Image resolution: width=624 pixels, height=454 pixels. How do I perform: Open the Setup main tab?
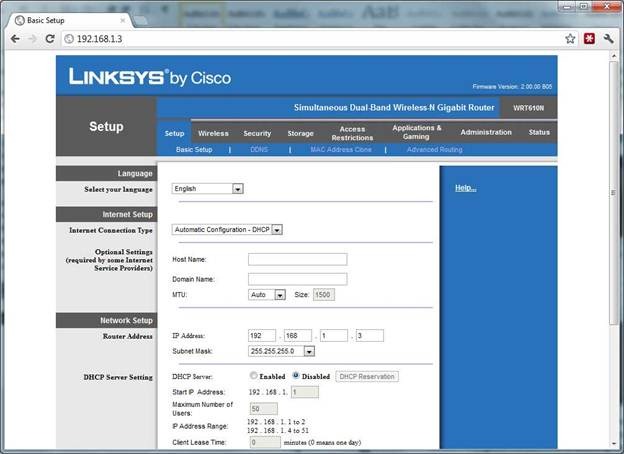click(174, 133)
